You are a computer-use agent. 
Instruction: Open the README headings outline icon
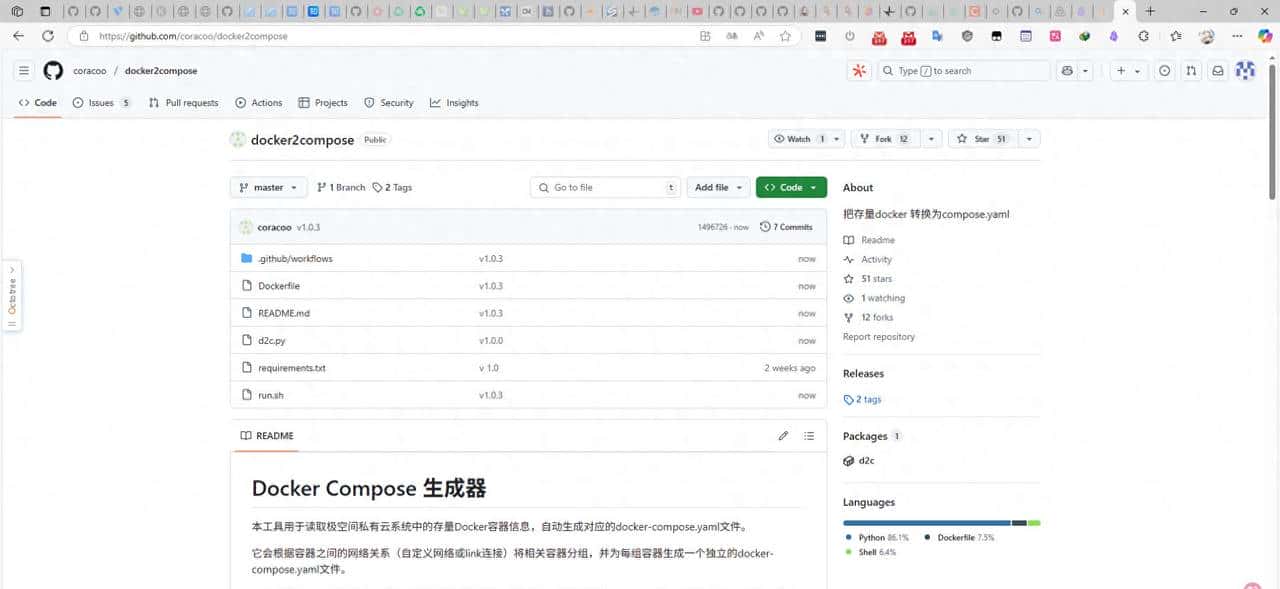pos(809,435)
